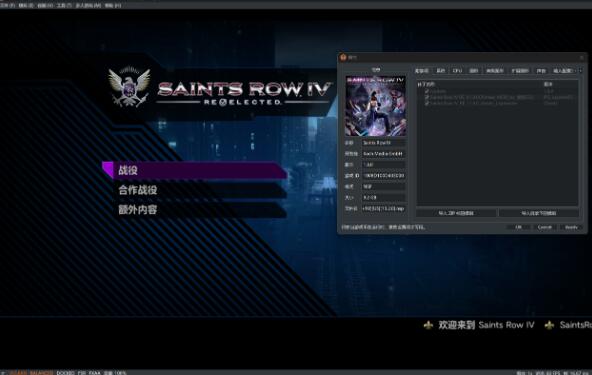Screen dimensions: 592x375
Task: Show more tabs using the tab scroll arrow
Action: pyautogui.click(x=580, y=71)
